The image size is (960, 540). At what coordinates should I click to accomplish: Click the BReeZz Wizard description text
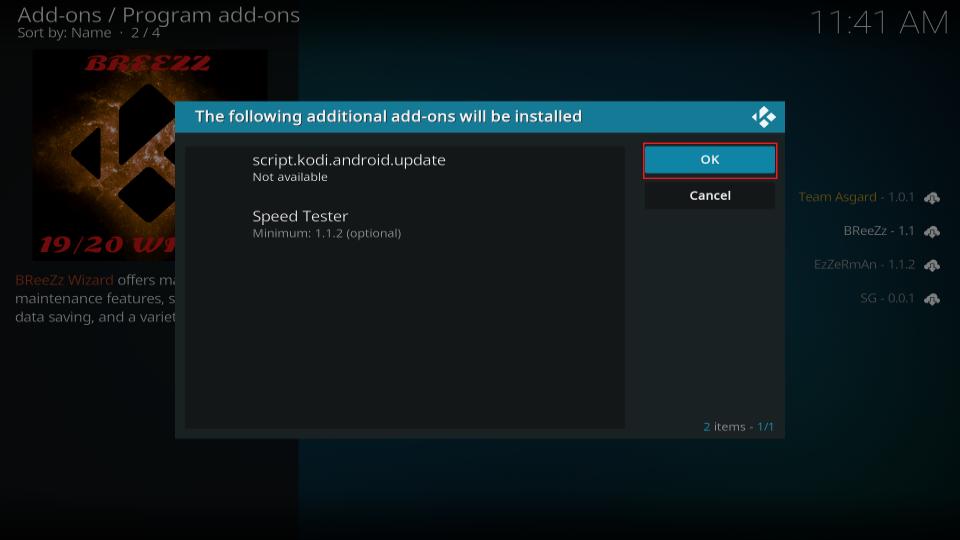(96, 299)
